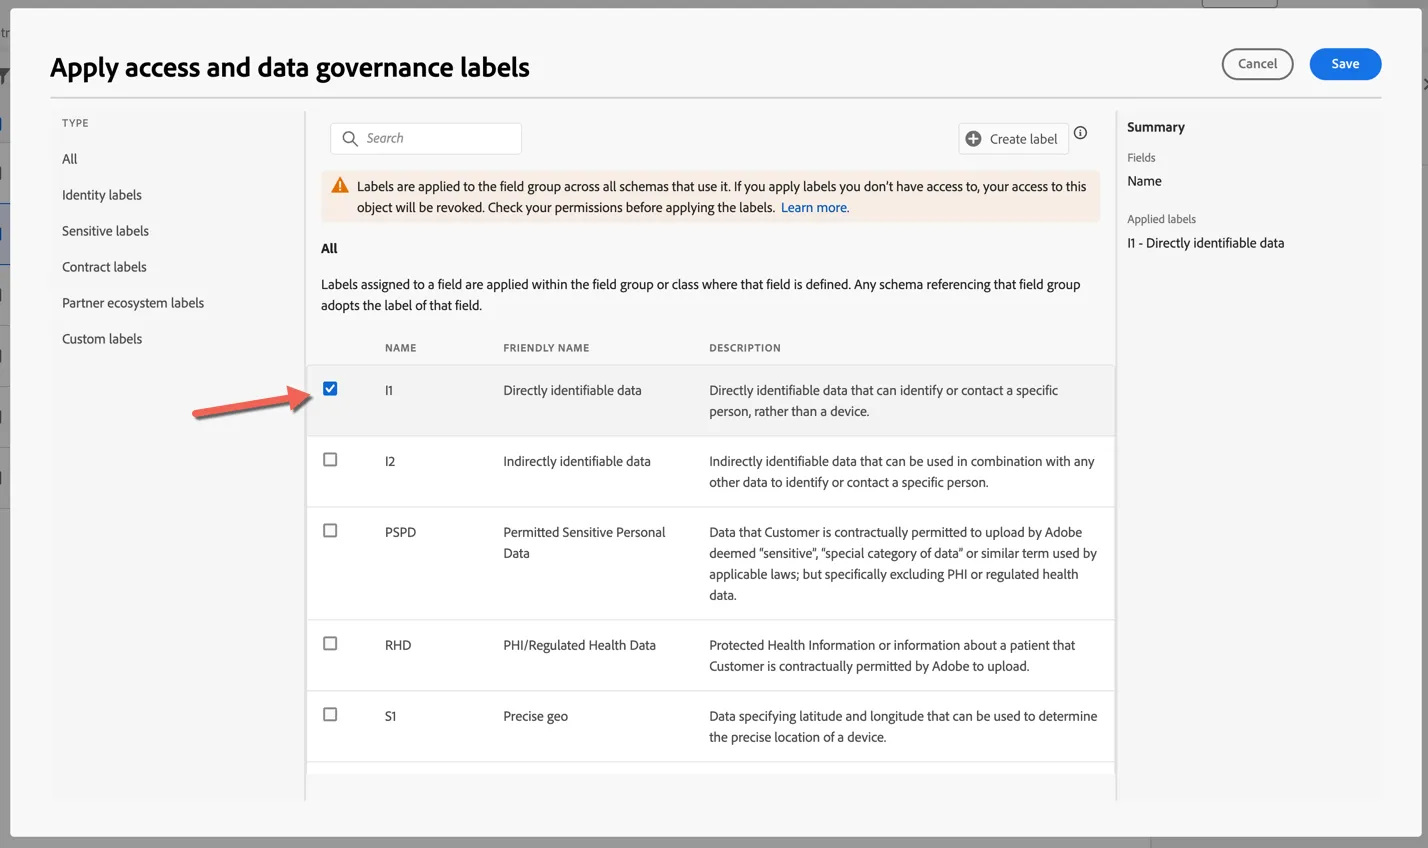Click the Friendly Name column header
Screen dimensions: 1428x848
pyautogui.click(x=546, y=348)
